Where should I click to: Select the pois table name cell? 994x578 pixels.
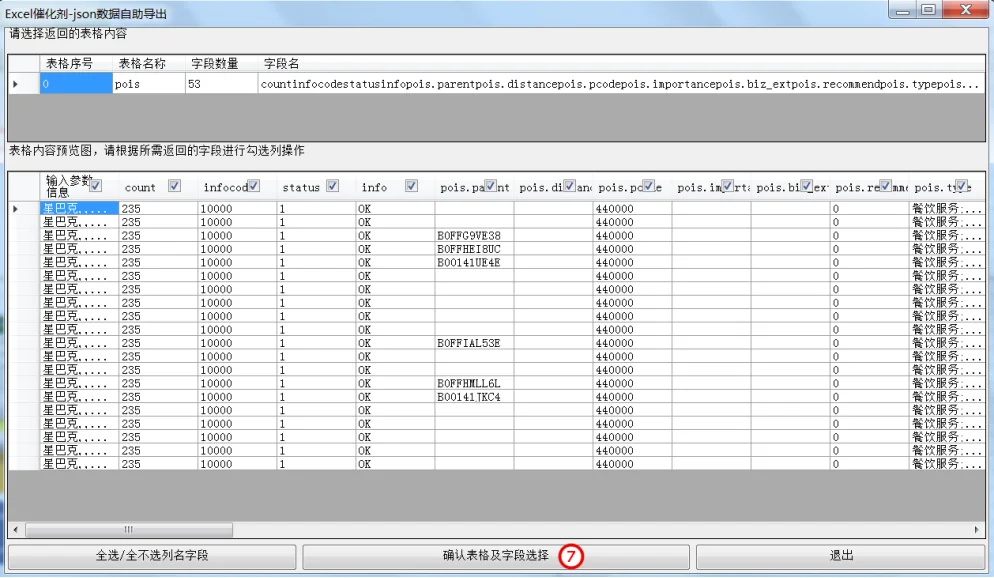coord(149,84)
